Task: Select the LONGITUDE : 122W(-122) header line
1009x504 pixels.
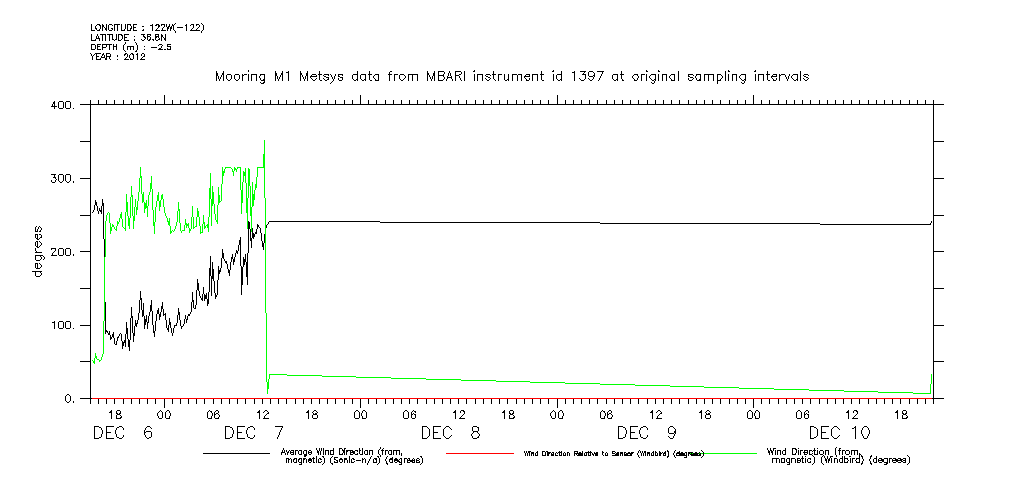Action: tap(147, 28)
